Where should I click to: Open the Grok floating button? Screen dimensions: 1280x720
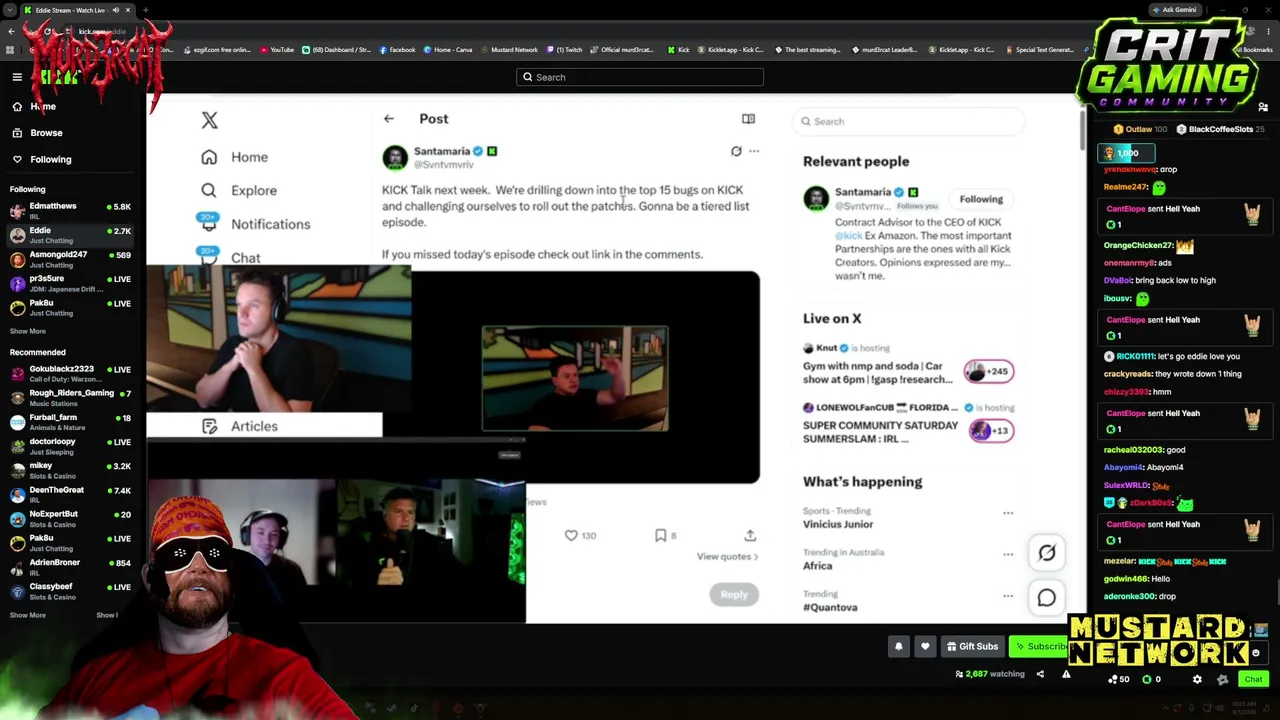pos(1046,552)
